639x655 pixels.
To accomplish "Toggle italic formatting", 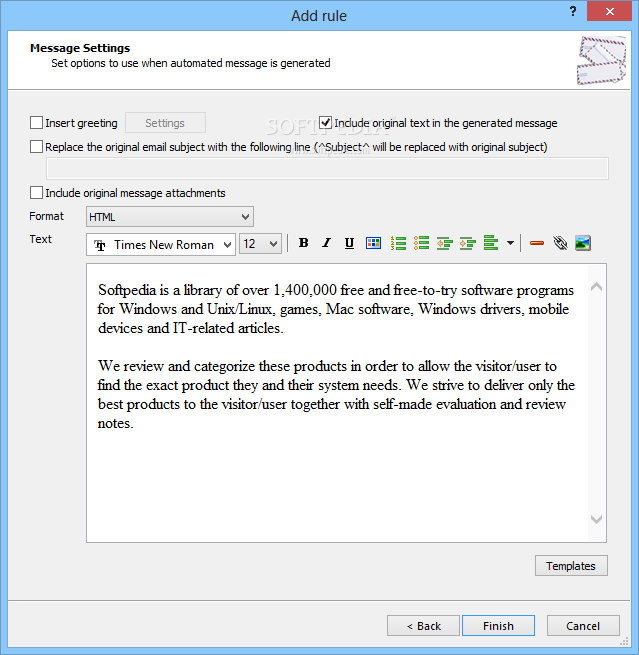I will [326, 243].
